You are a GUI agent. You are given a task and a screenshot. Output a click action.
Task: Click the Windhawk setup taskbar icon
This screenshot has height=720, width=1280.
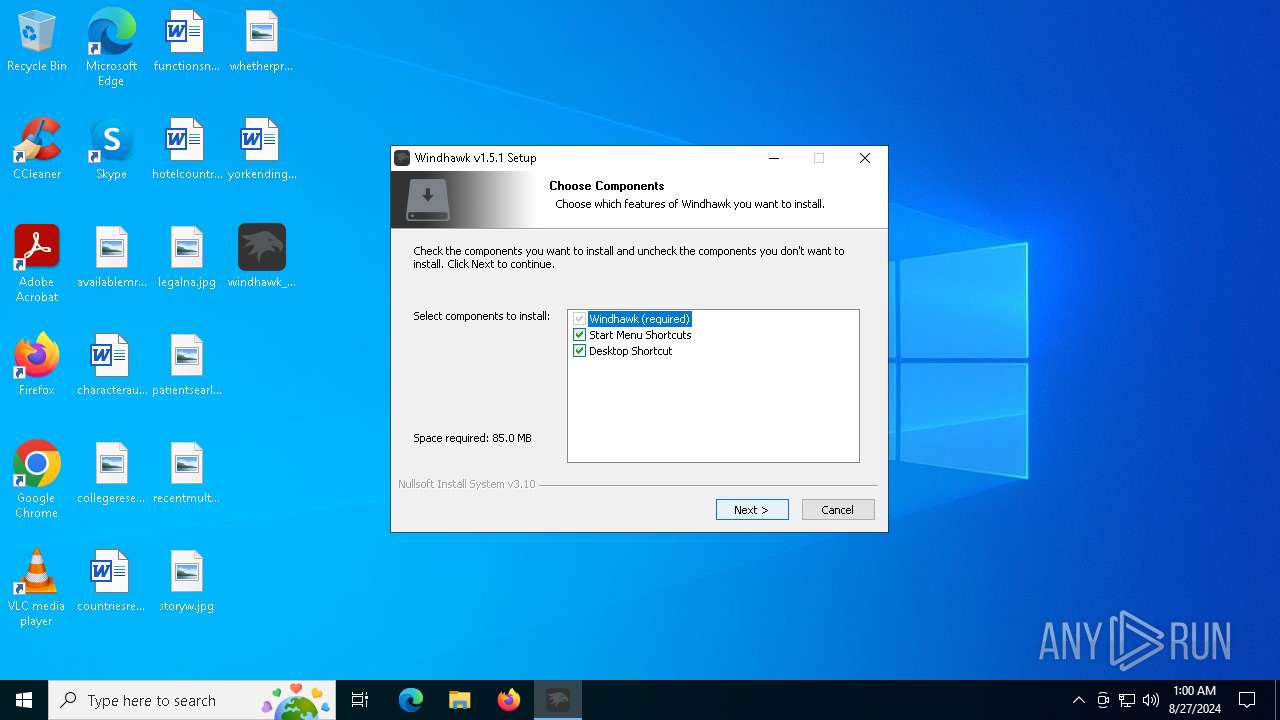(558, 700)
